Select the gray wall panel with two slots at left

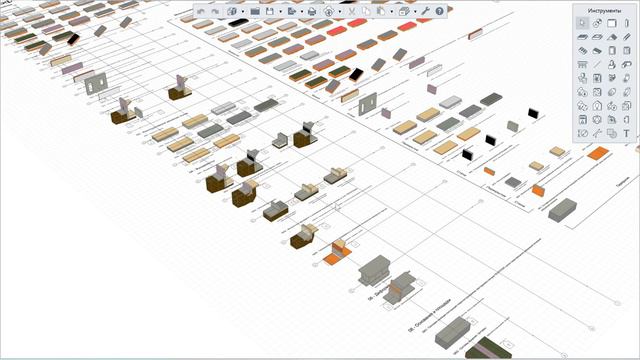(x=96, y=84)
